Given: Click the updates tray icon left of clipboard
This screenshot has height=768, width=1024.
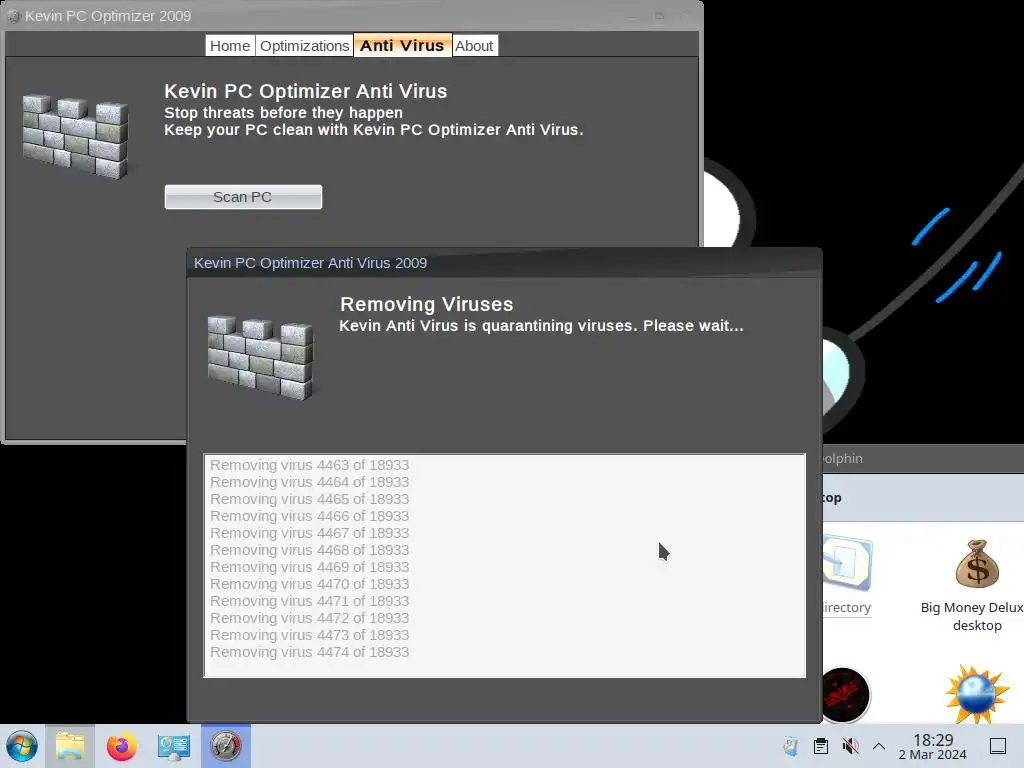Looking at the screenshot, I should [791, 746].
